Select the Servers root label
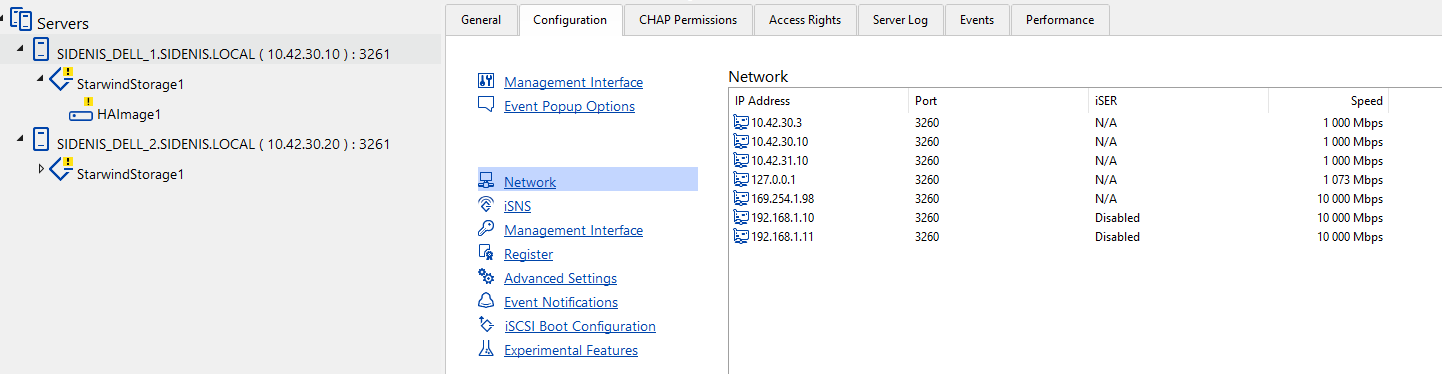The height and width of the screenshot is (374, 1442). click(x=62, y=23)
